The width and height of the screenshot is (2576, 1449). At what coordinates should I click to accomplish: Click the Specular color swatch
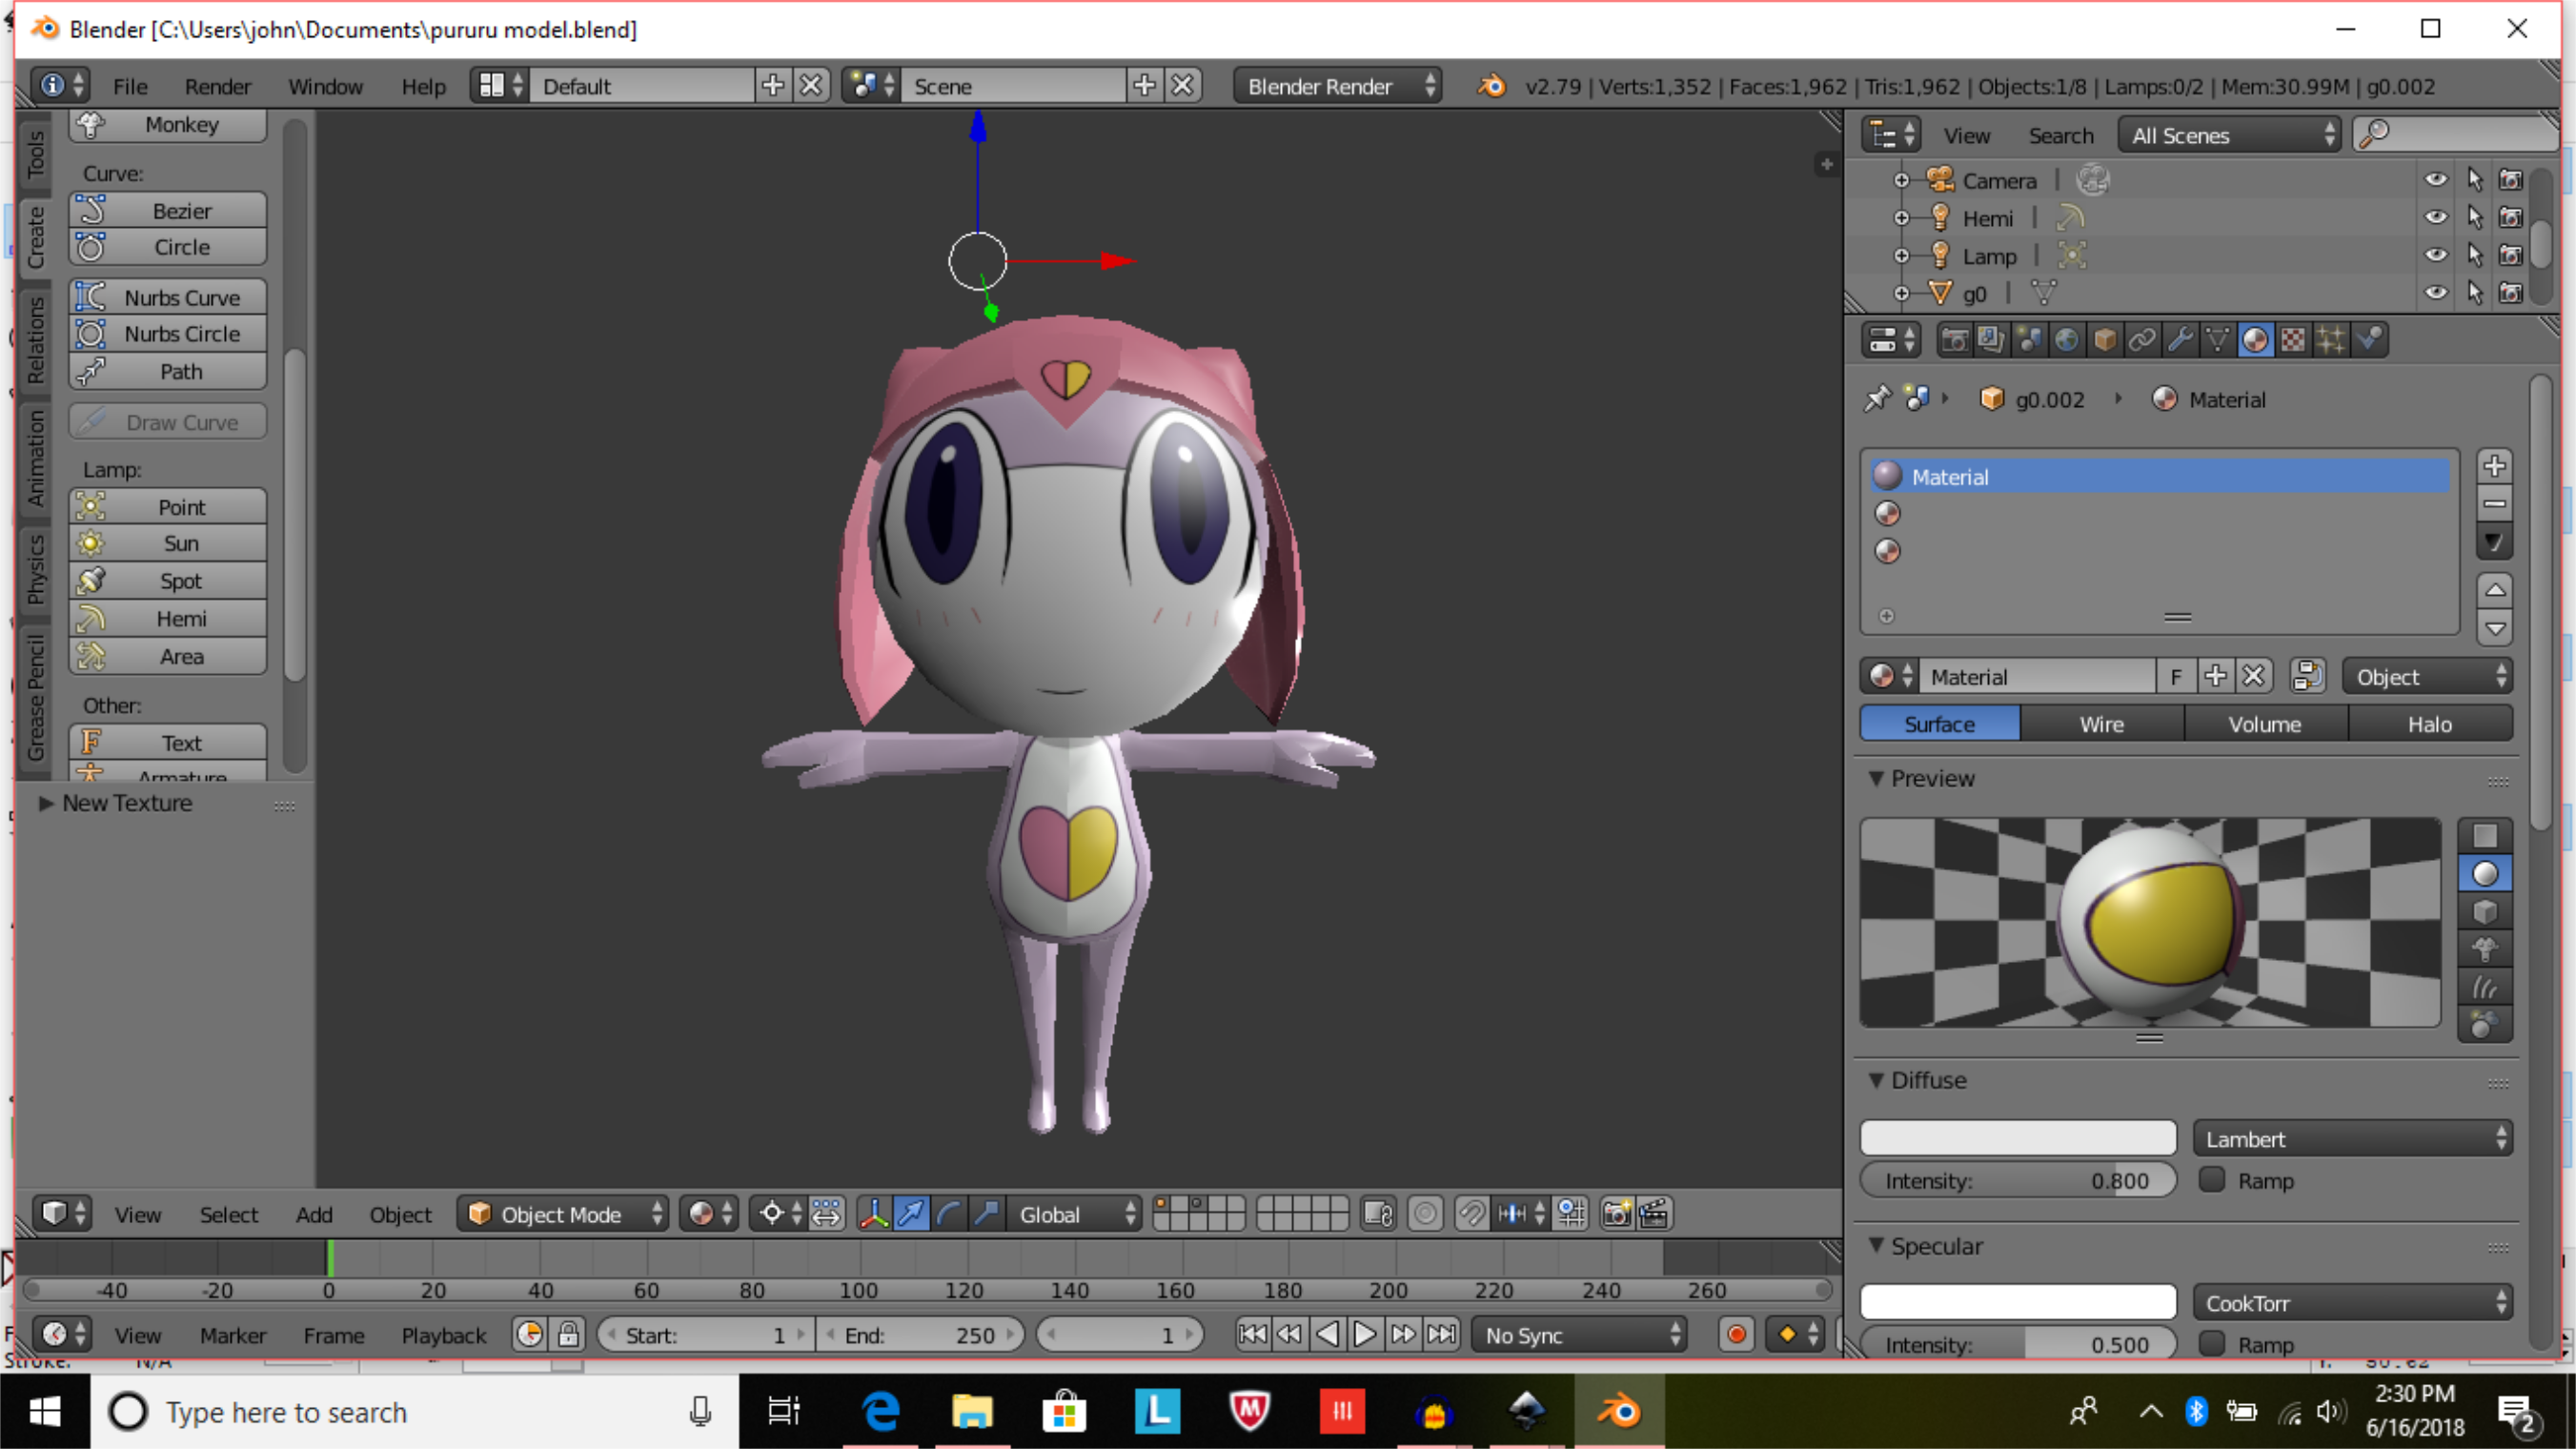click(2018, 1302)
